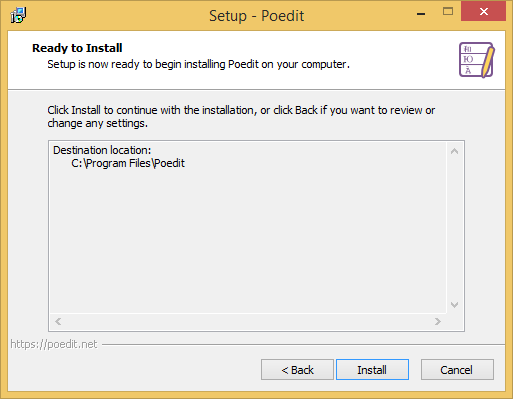Viewport: 513px width, 399px height.
Task: Go back with the < Back button
Action: [x=297, y=369]
